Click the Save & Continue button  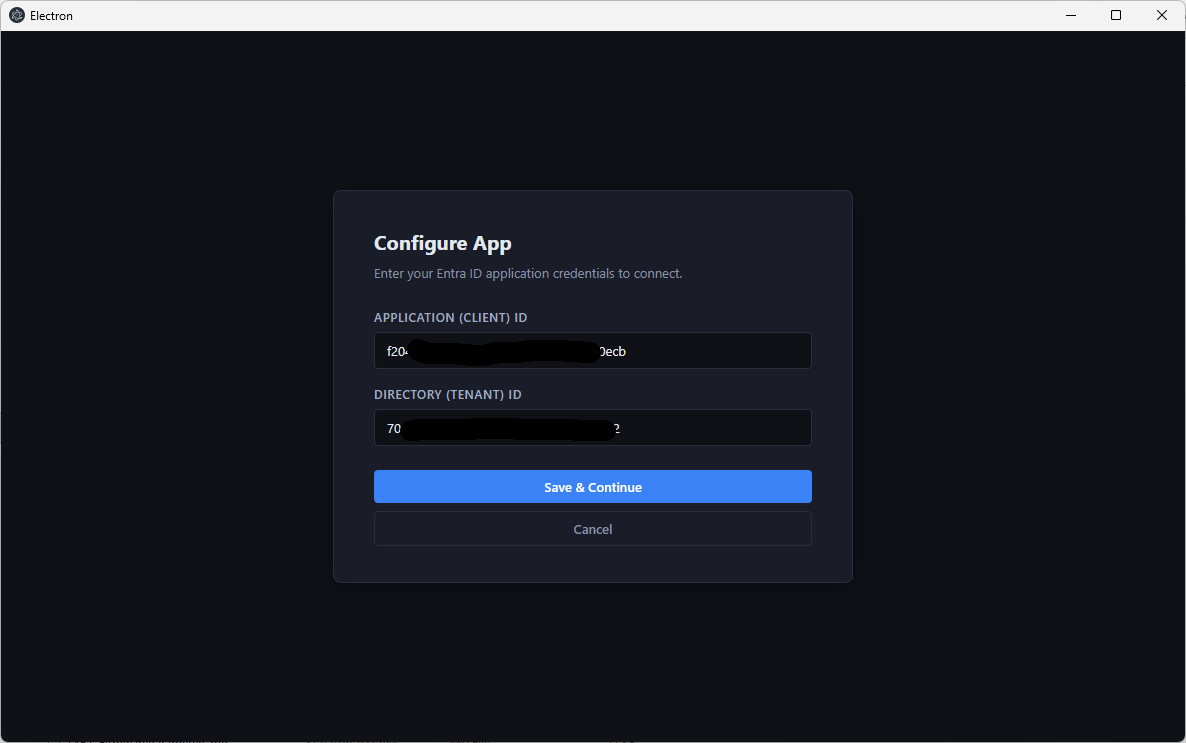[592, 487]
